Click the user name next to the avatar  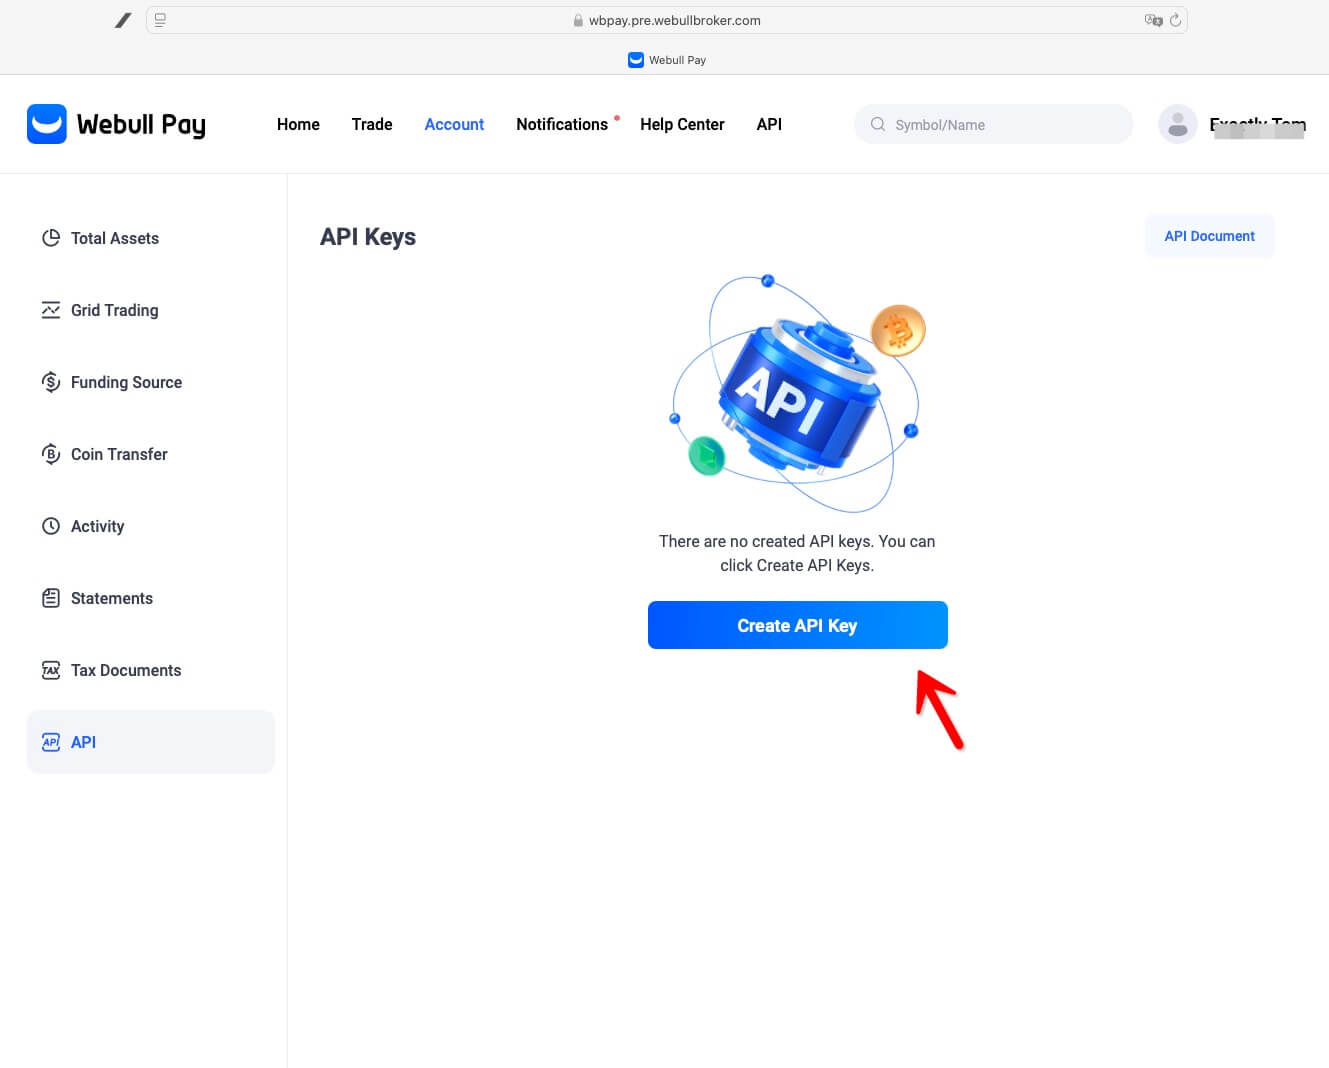(1258, 125)
